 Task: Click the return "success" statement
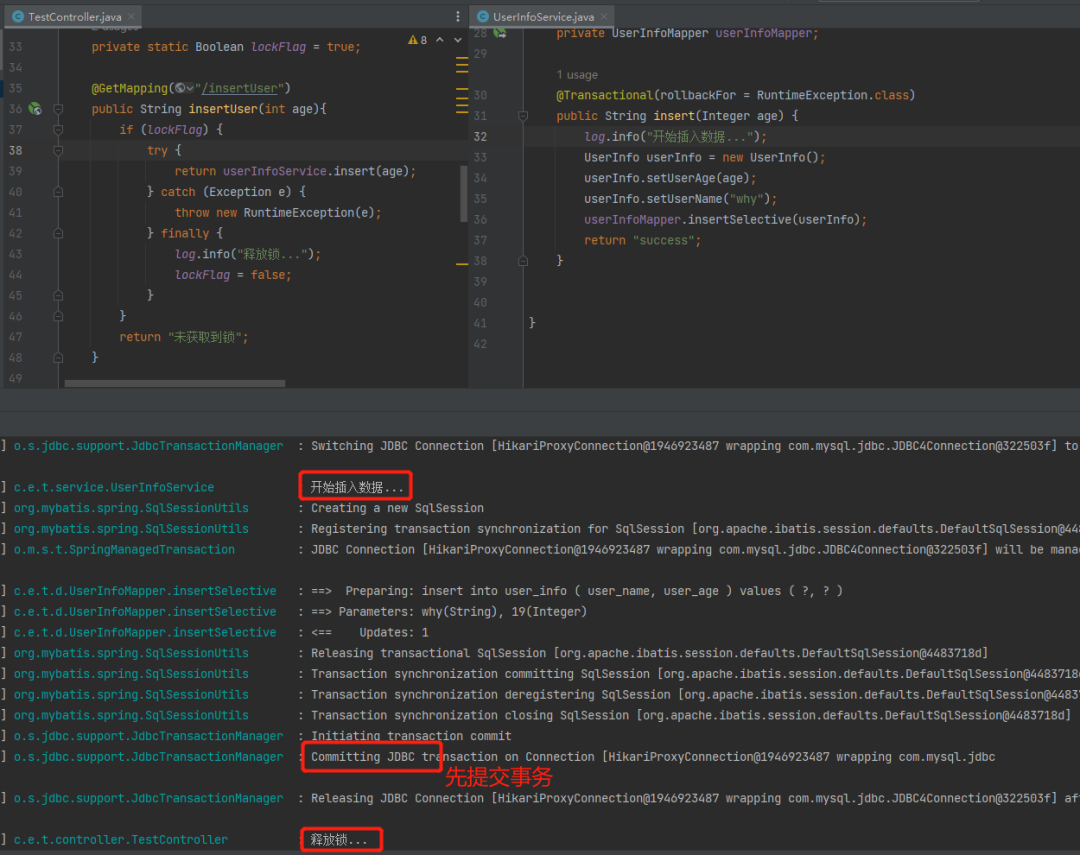tap(642, 240)
